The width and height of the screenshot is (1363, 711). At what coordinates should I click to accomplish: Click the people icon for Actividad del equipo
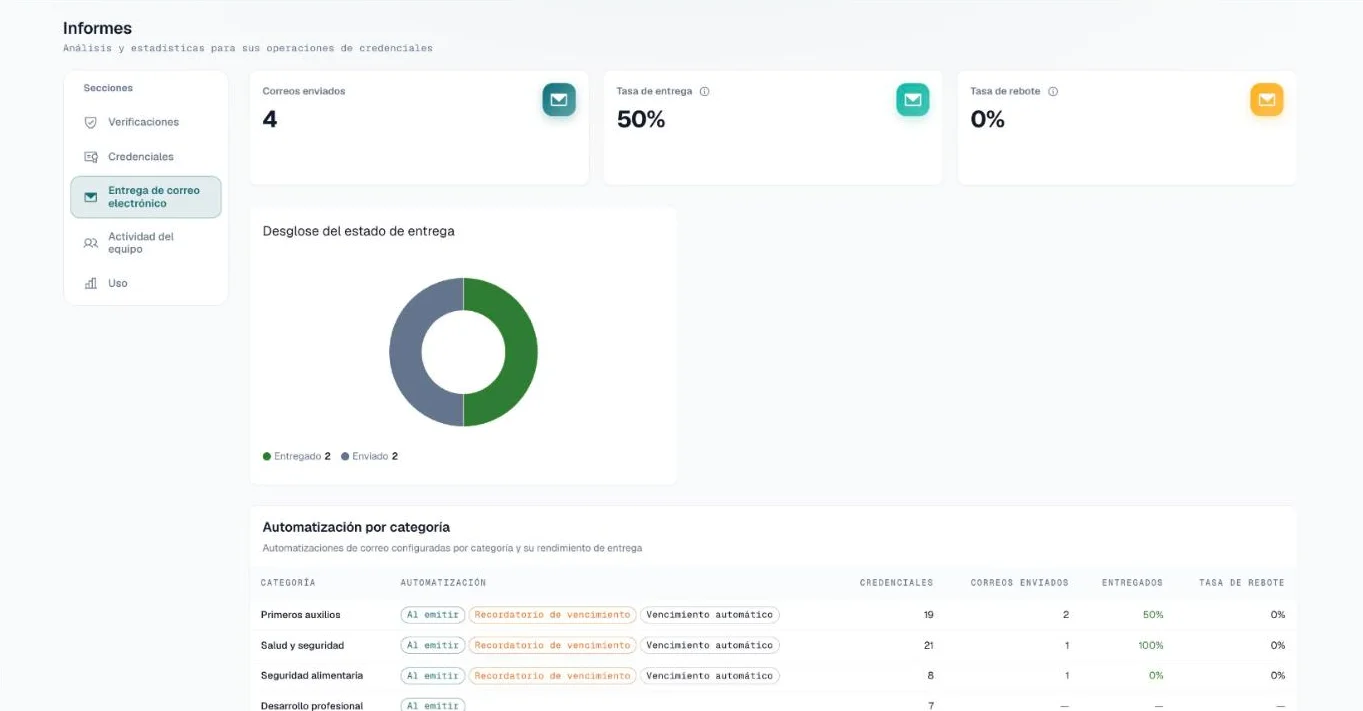point(91,243)
